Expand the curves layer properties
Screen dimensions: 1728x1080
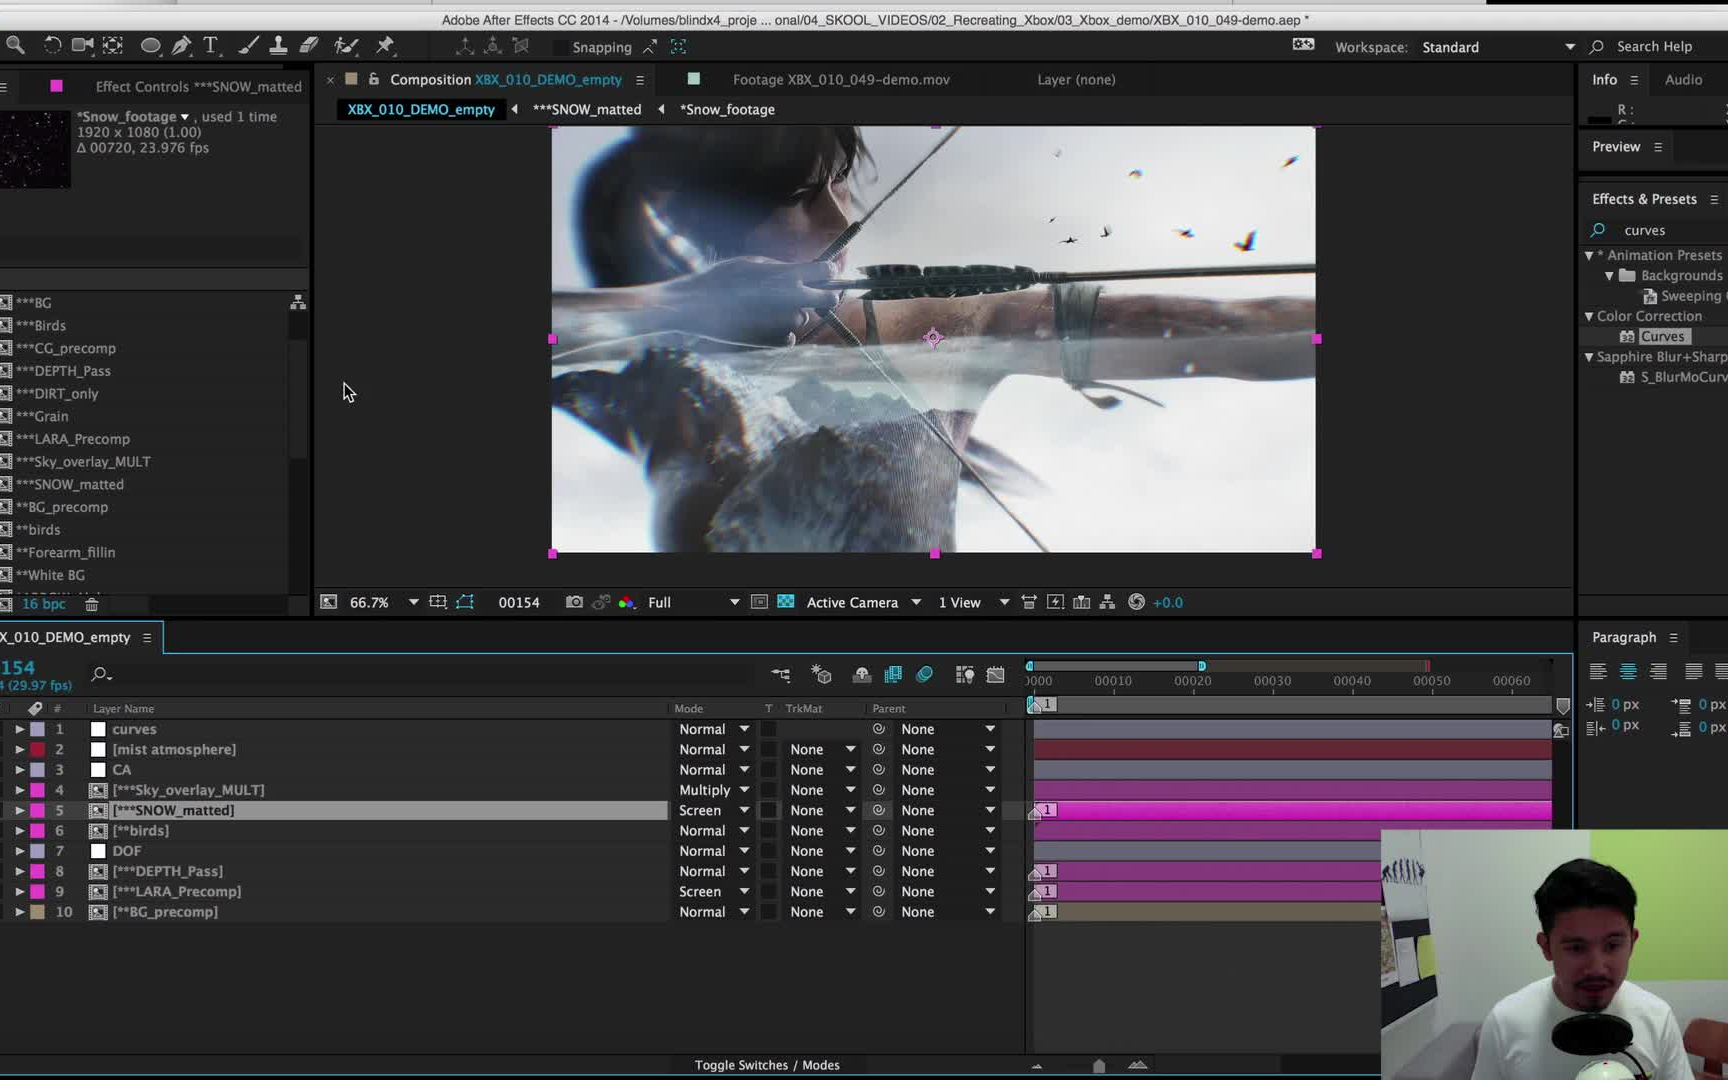pyautogui.click(x=19, y=729)
